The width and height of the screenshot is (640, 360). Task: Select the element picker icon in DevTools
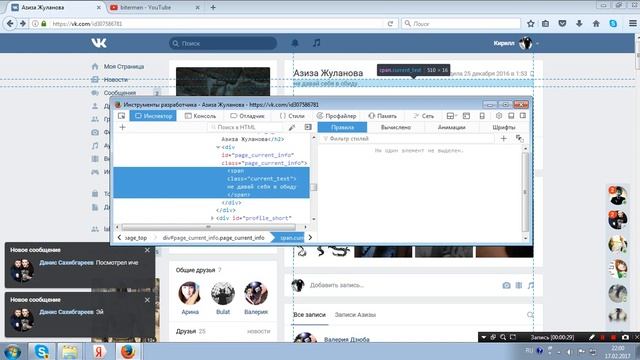[x=121, y=116]
